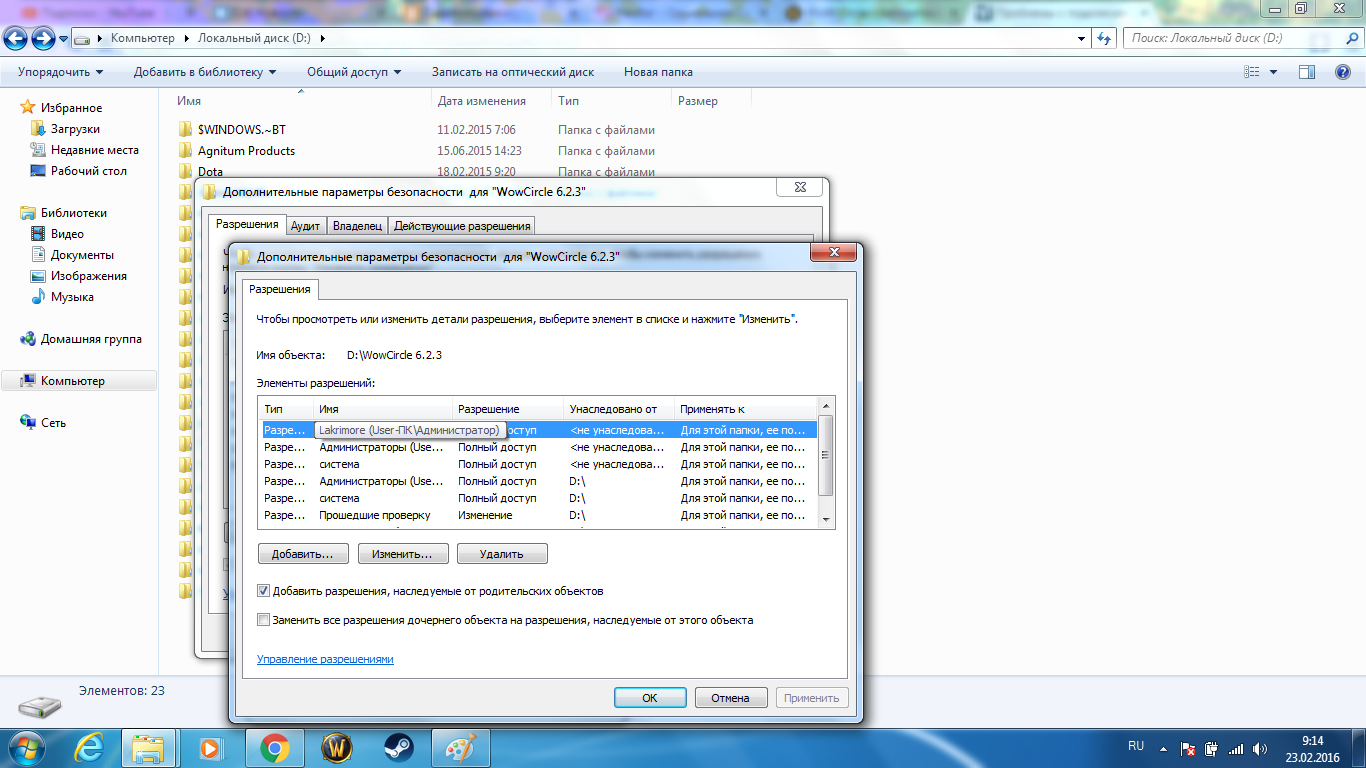Launch Steam from the taskbar
This screenshot has width=1366, height=768.
coord(398,747)
